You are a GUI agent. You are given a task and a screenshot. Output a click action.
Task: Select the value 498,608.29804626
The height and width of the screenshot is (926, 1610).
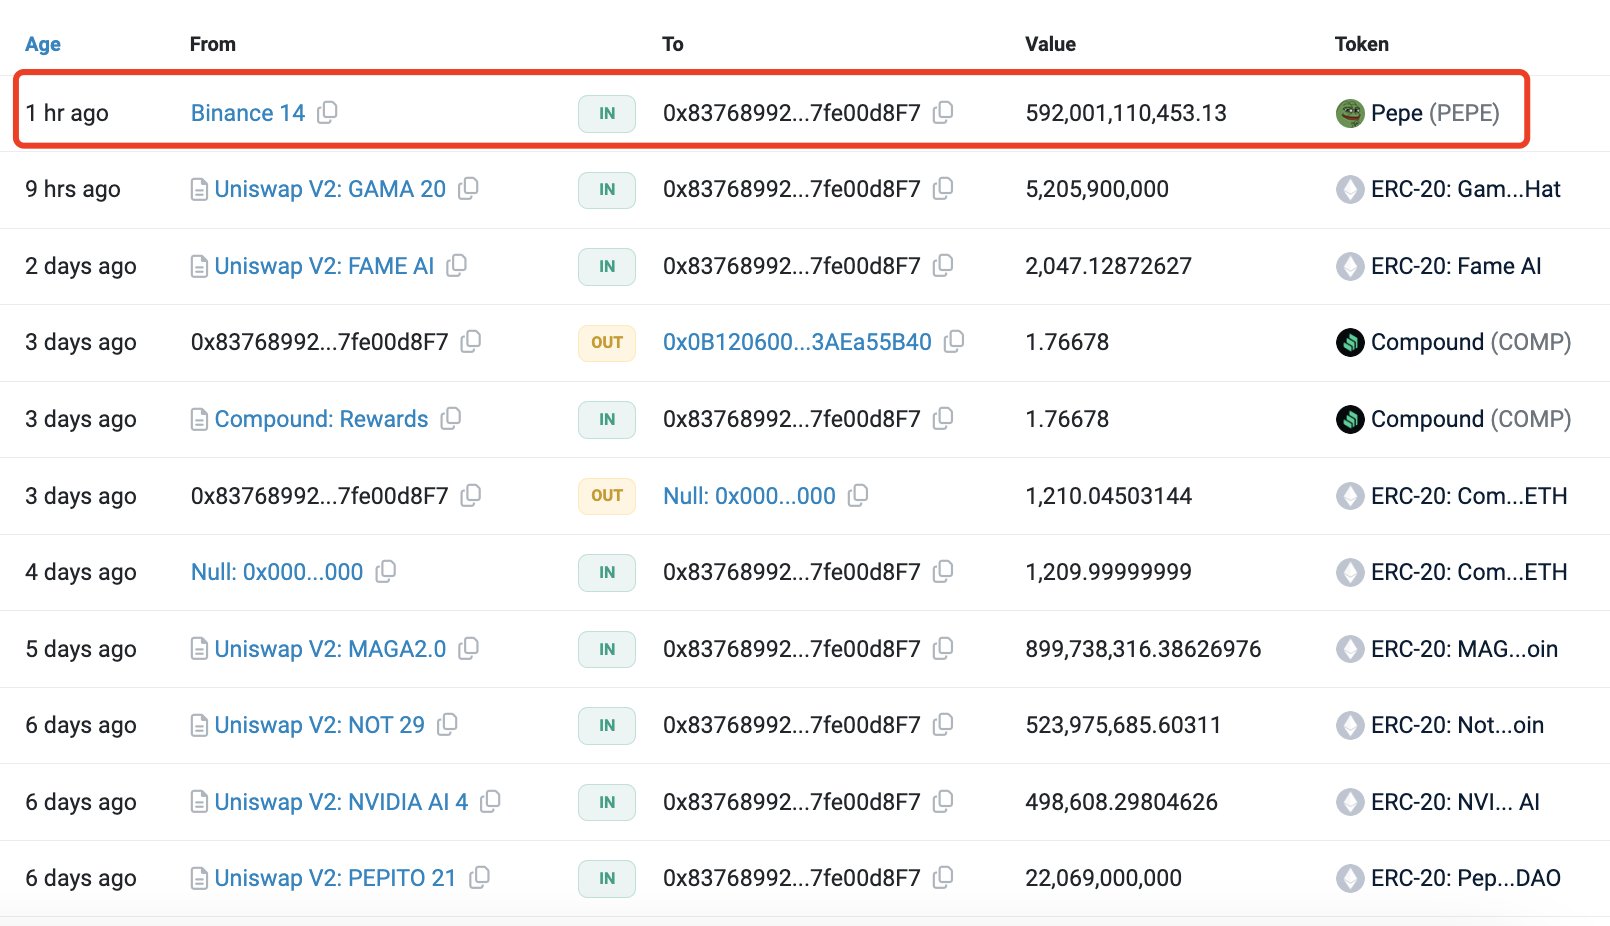[1121, 802]
